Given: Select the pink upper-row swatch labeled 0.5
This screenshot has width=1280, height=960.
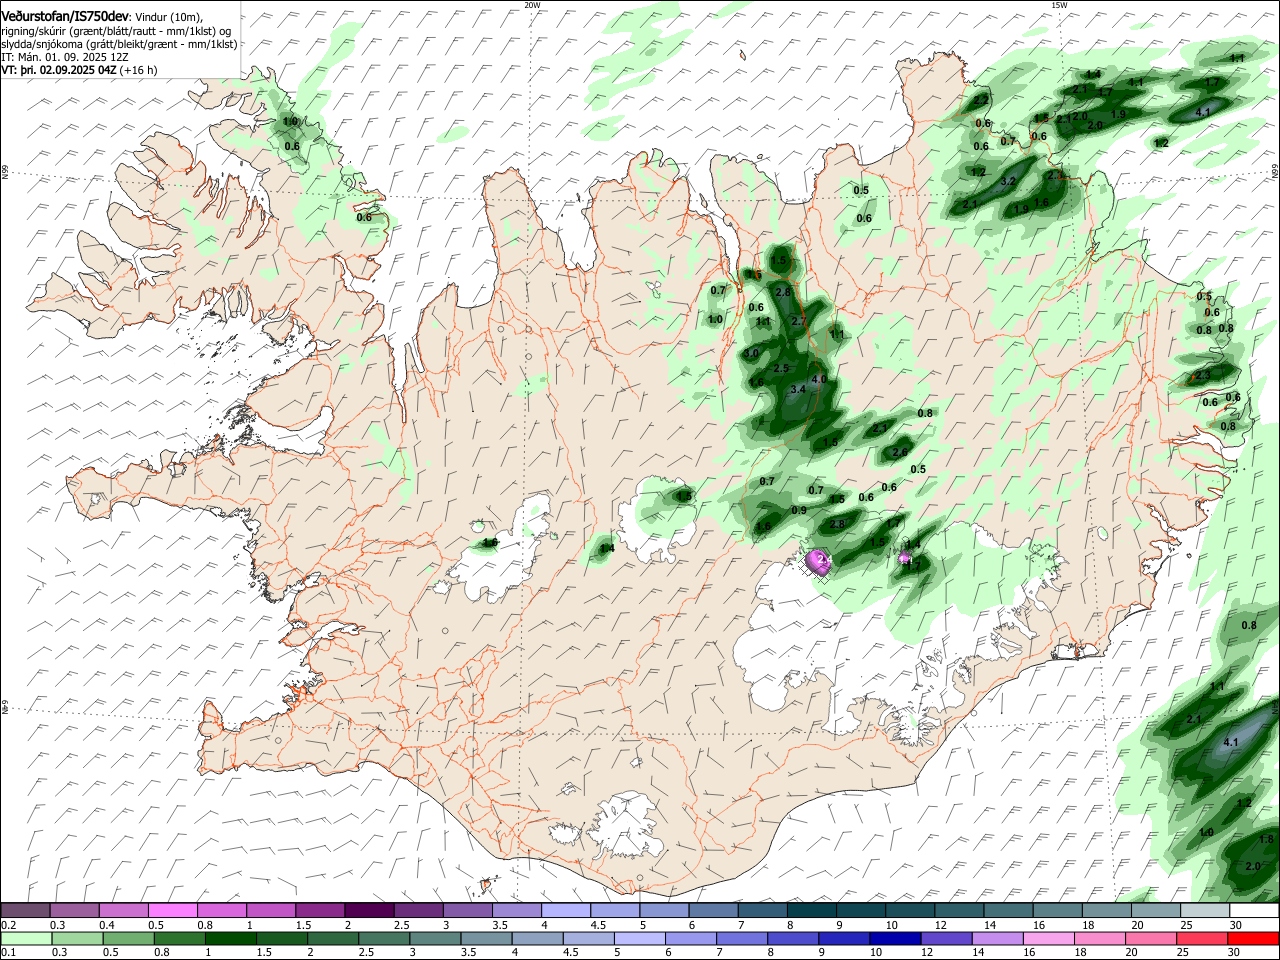Looking at the screenshot, I should pyautogui.click(x=172, y=910).
